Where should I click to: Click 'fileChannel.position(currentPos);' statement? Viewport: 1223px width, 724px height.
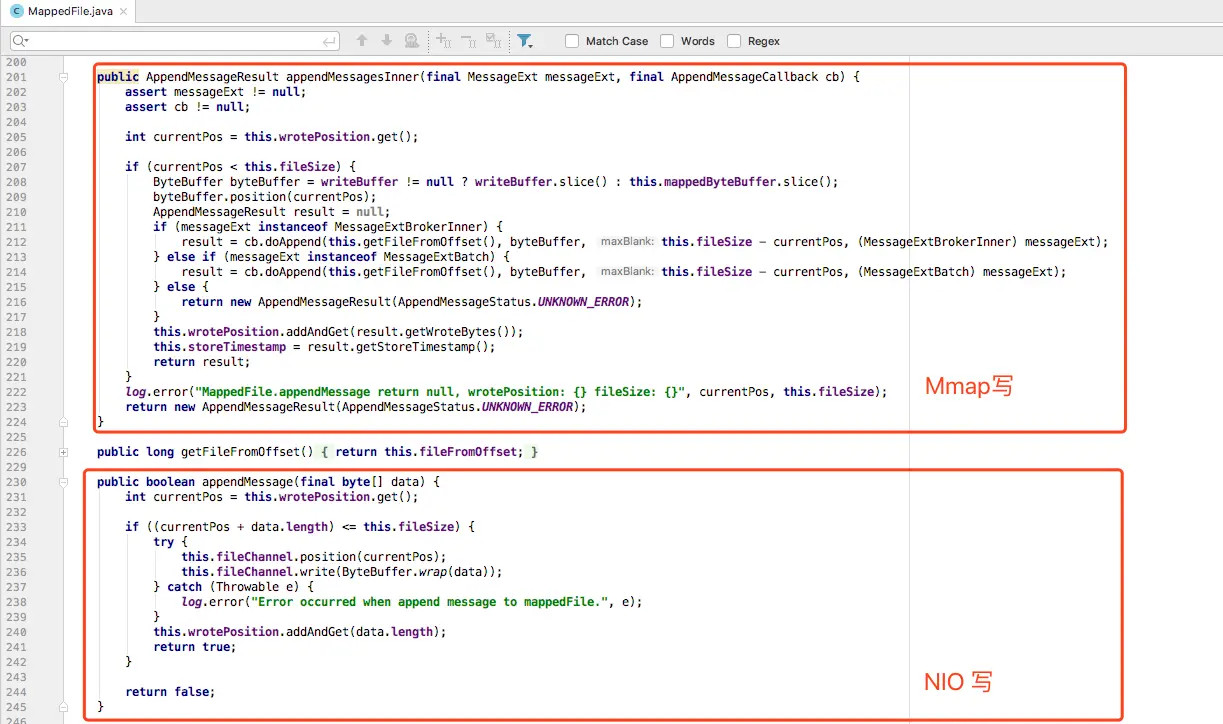point(331,557)
